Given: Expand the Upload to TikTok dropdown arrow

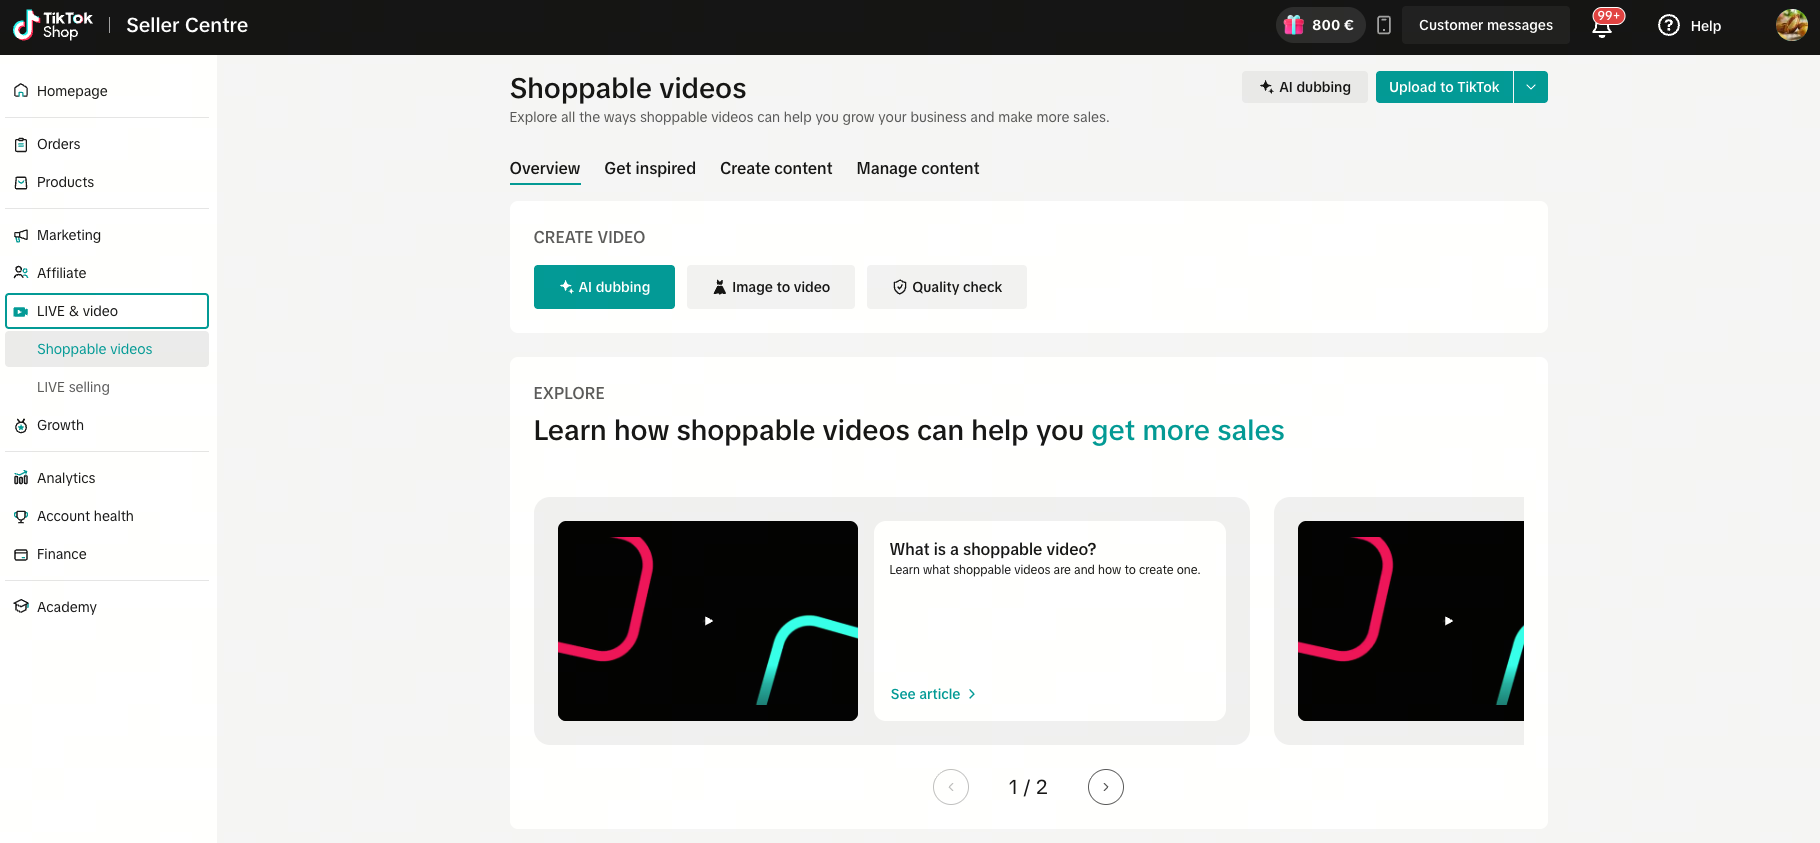Looking at the screenshot, I should coord(1531,87).
